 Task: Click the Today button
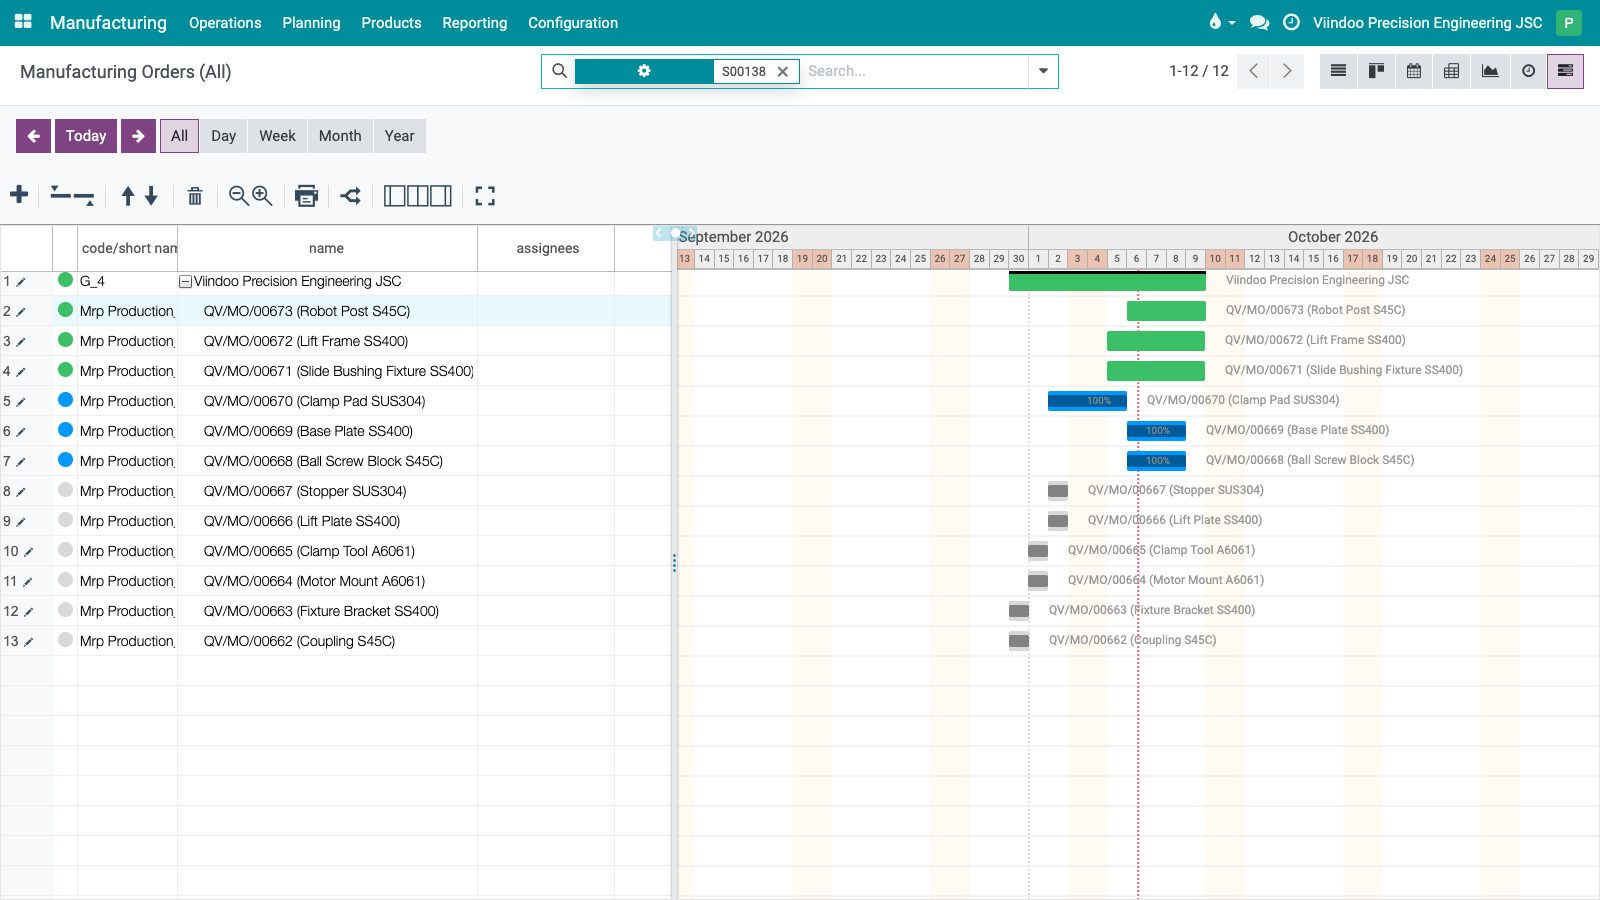[x=86, y=136]
